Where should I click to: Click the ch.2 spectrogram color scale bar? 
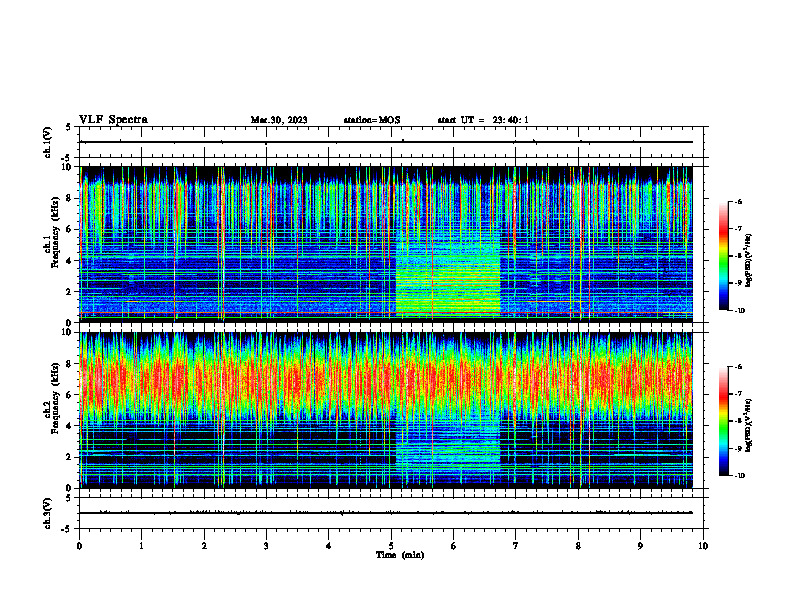click(x=723, y=421)
